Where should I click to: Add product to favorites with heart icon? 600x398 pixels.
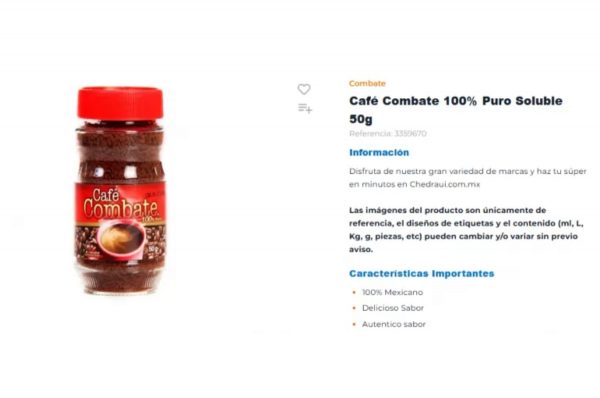(x=304, y=89)
